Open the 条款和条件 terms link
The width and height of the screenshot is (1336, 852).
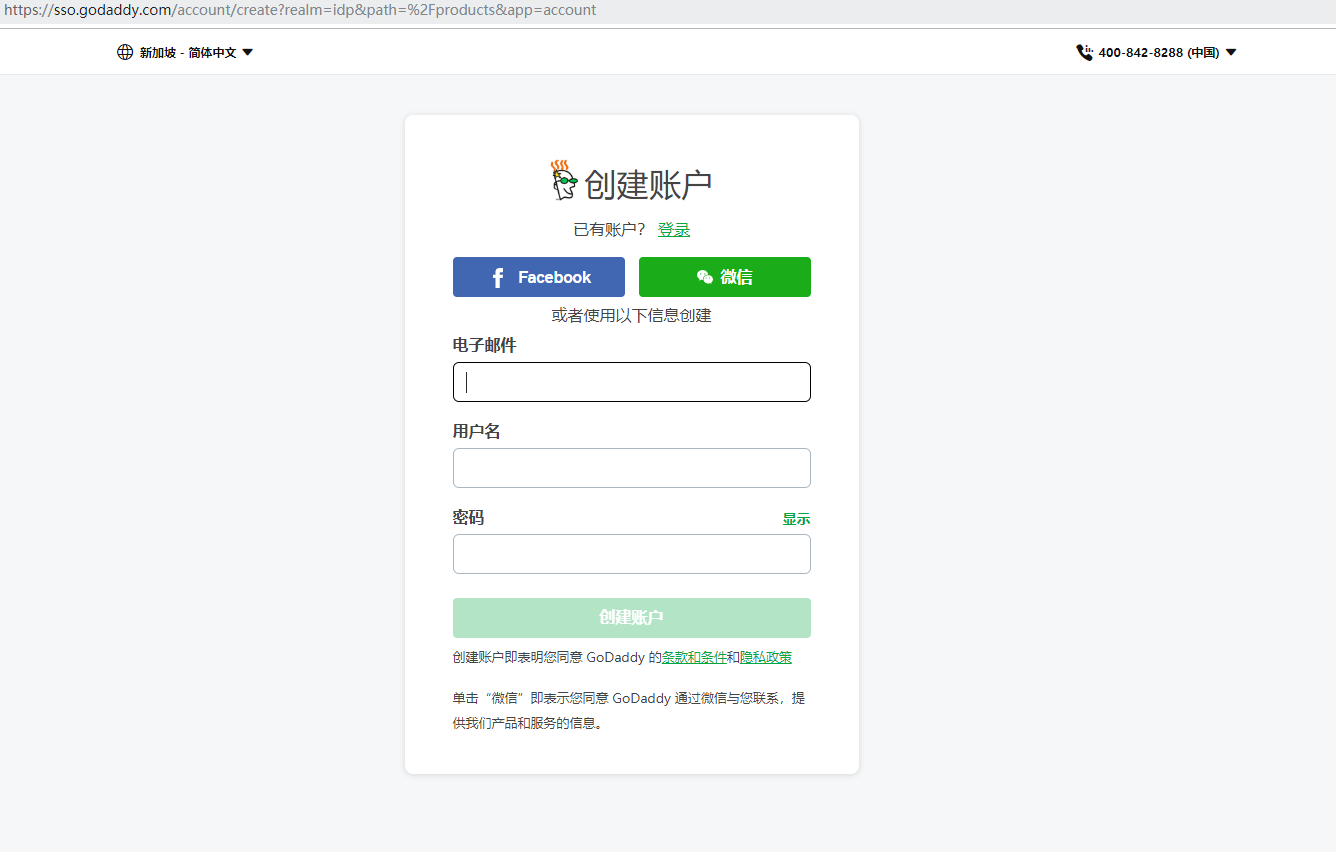pyautogui.click(x=694, y=658)
